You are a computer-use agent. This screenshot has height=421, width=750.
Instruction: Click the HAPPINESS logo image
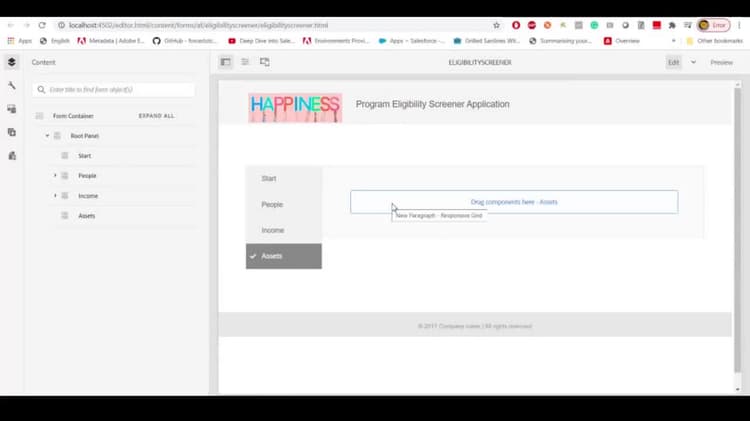tap(295, 108)
